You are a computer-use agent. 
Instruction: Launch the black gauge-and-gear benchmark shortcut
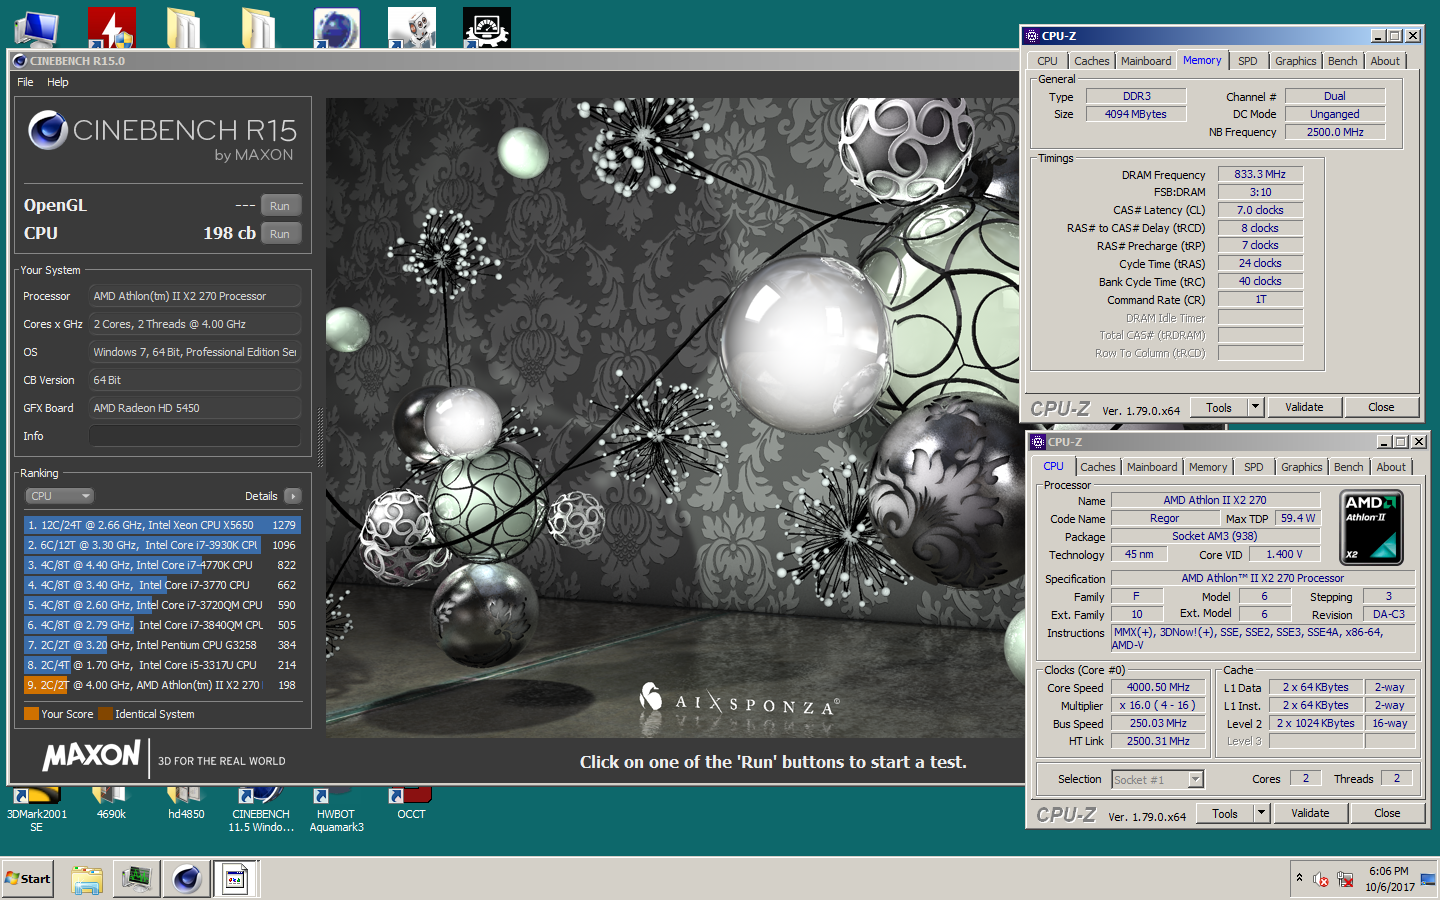(x=487, y=29)
